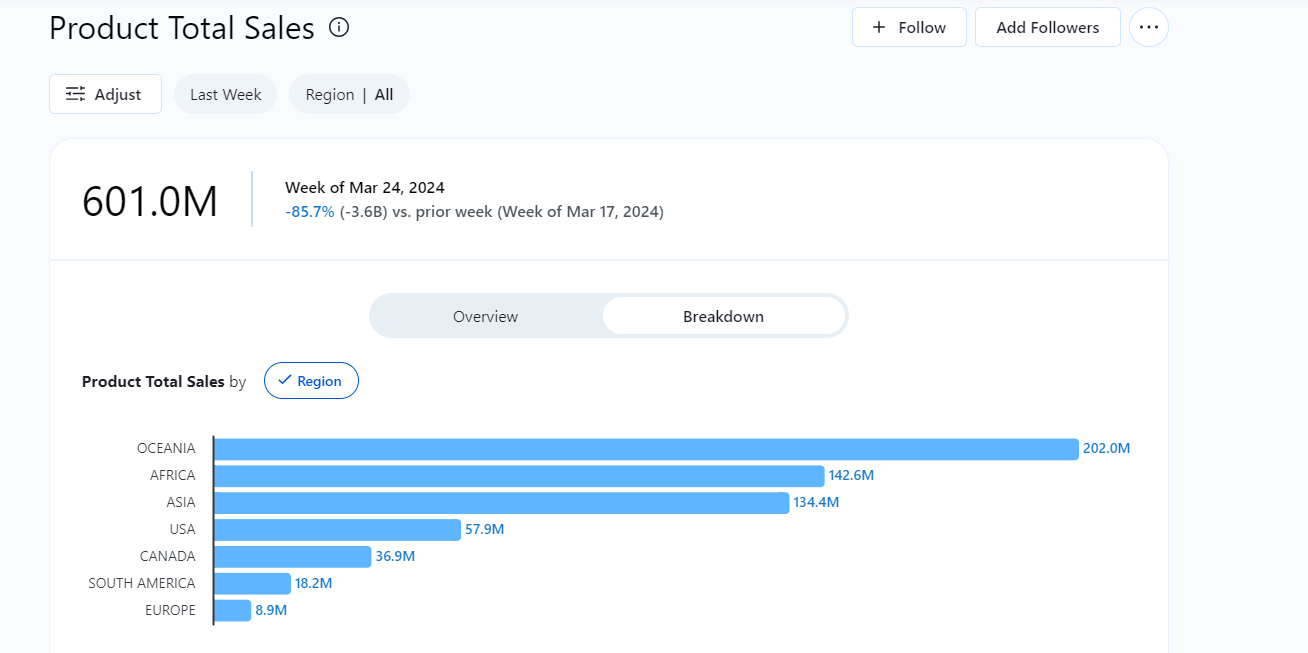This screenshot has width=1308, height=653.
Task: Click the Follow button
Action: pos(909,27)
